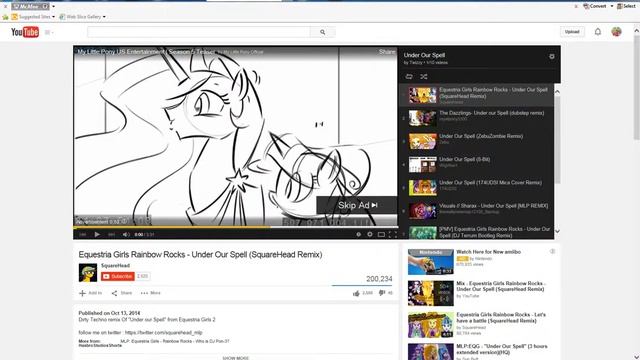640x360 pixels.
Task: Click the video progress bar
Action: (236, 227)
